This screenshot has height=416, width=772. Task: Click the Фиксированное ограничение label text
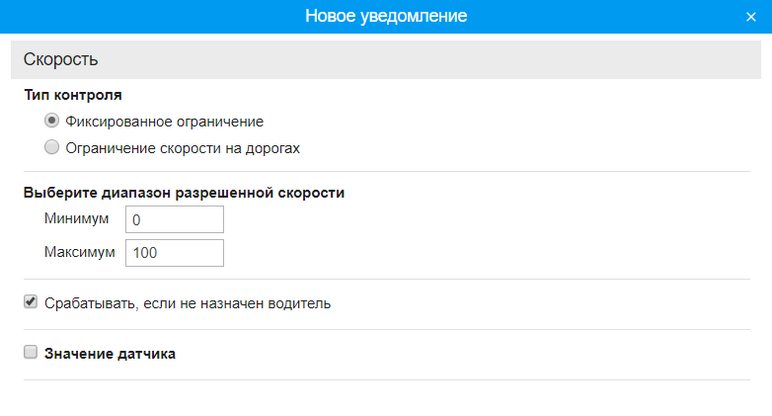[x=164, y=122]
